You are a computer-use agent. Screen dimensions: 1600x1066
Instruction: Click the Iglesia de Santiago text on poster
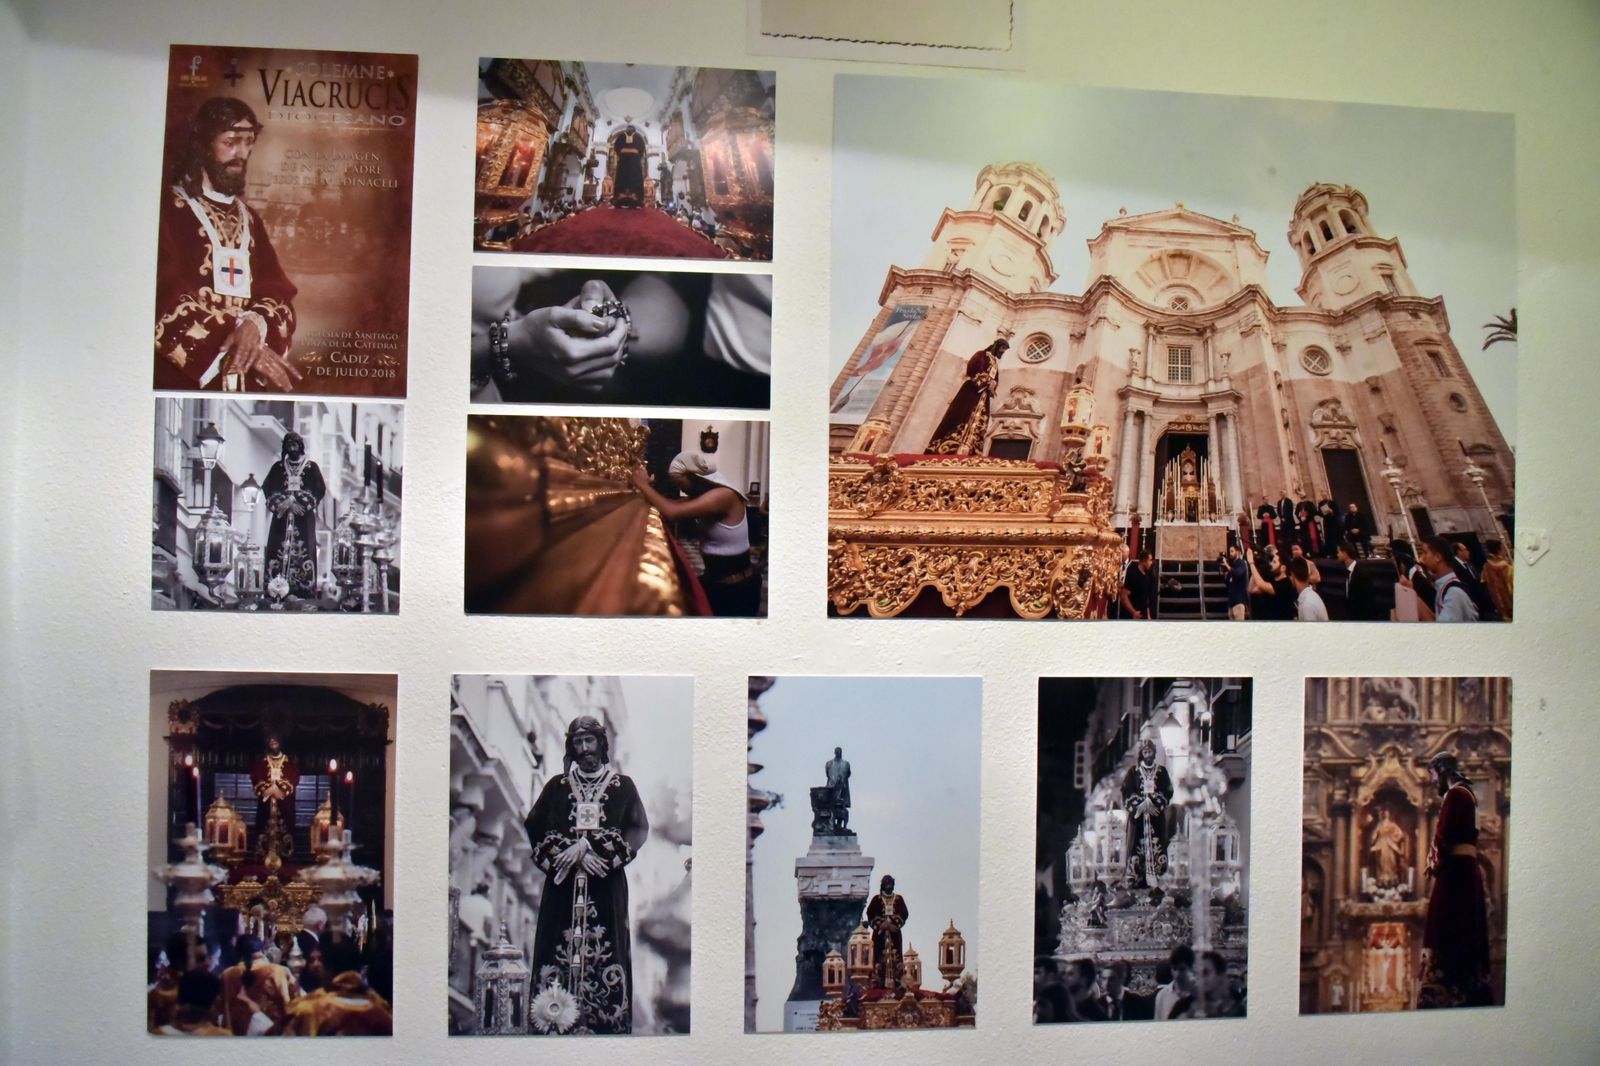click(x=351, y=334)
